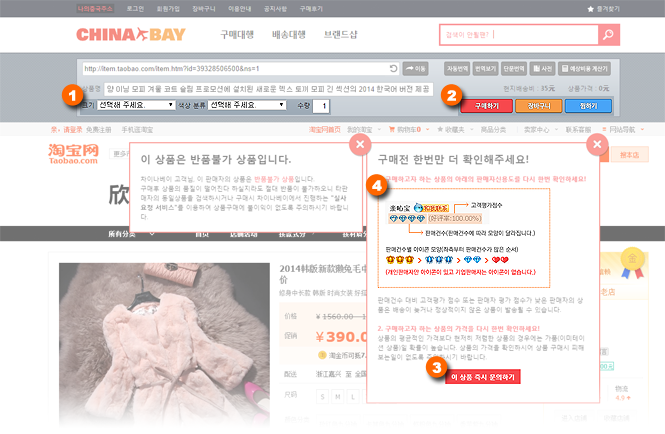Click the blue 찜하기 wishlist button
Viewport: 665px width, 434px height.
(588, 106)
